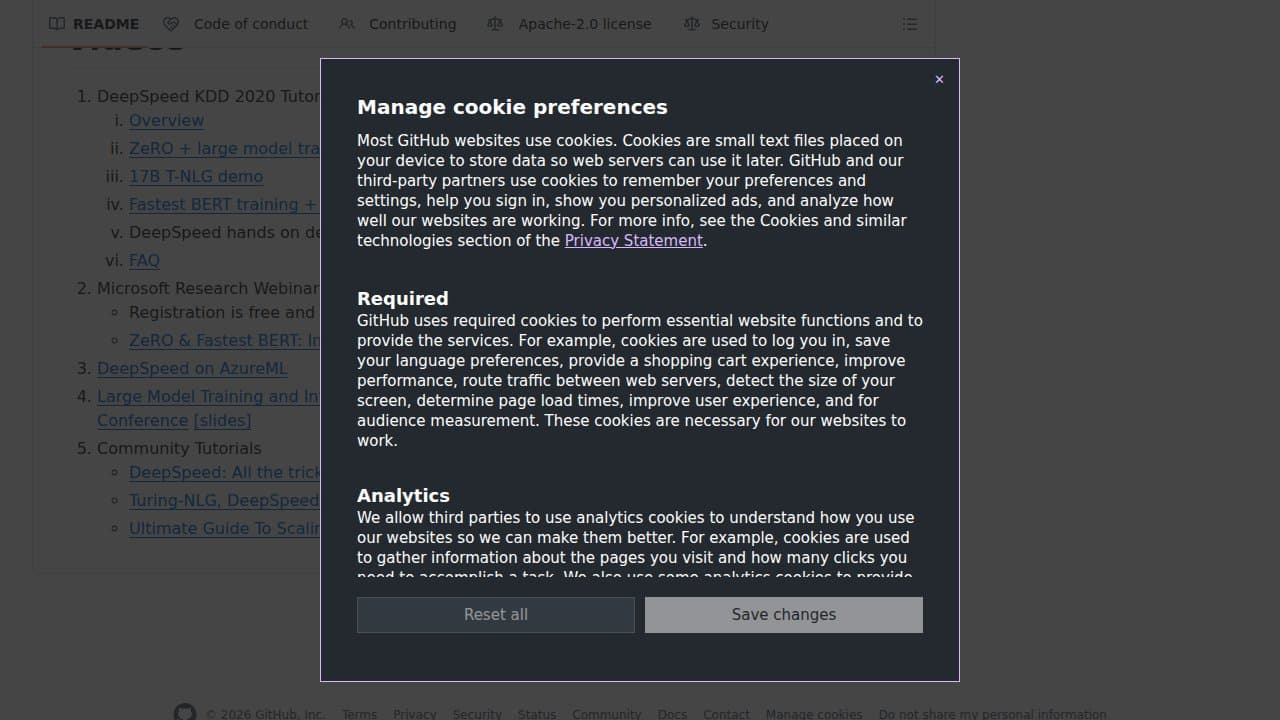1280x720 pixels.
Task: Switch to the README tab
Action: [94, 24]
